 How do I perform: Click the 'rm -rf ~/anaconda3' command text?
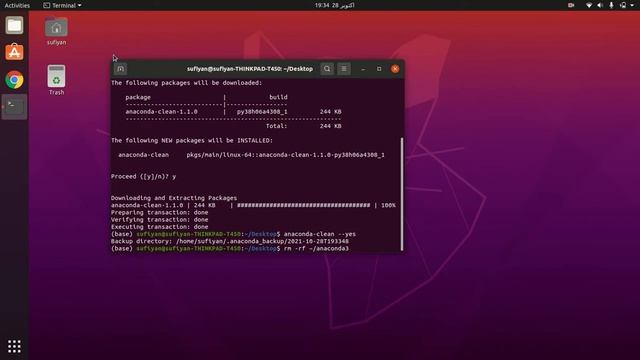click(x=316, y=249)
